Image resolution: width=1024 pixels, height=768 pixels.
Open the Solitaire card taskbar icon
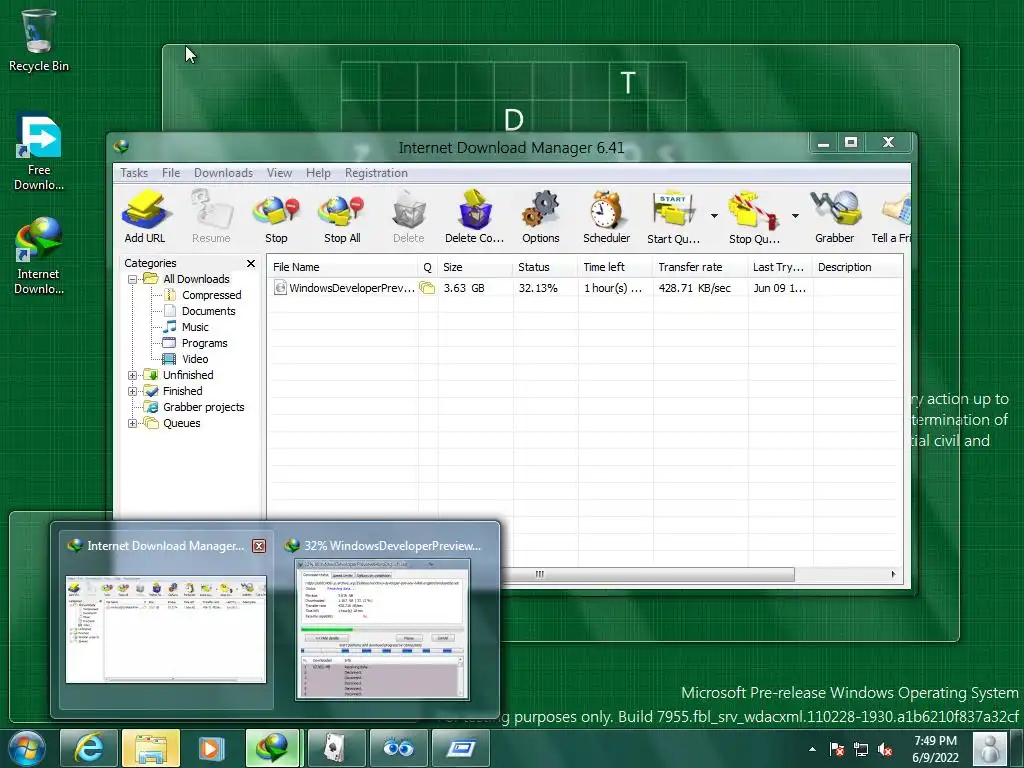[336, 748]
